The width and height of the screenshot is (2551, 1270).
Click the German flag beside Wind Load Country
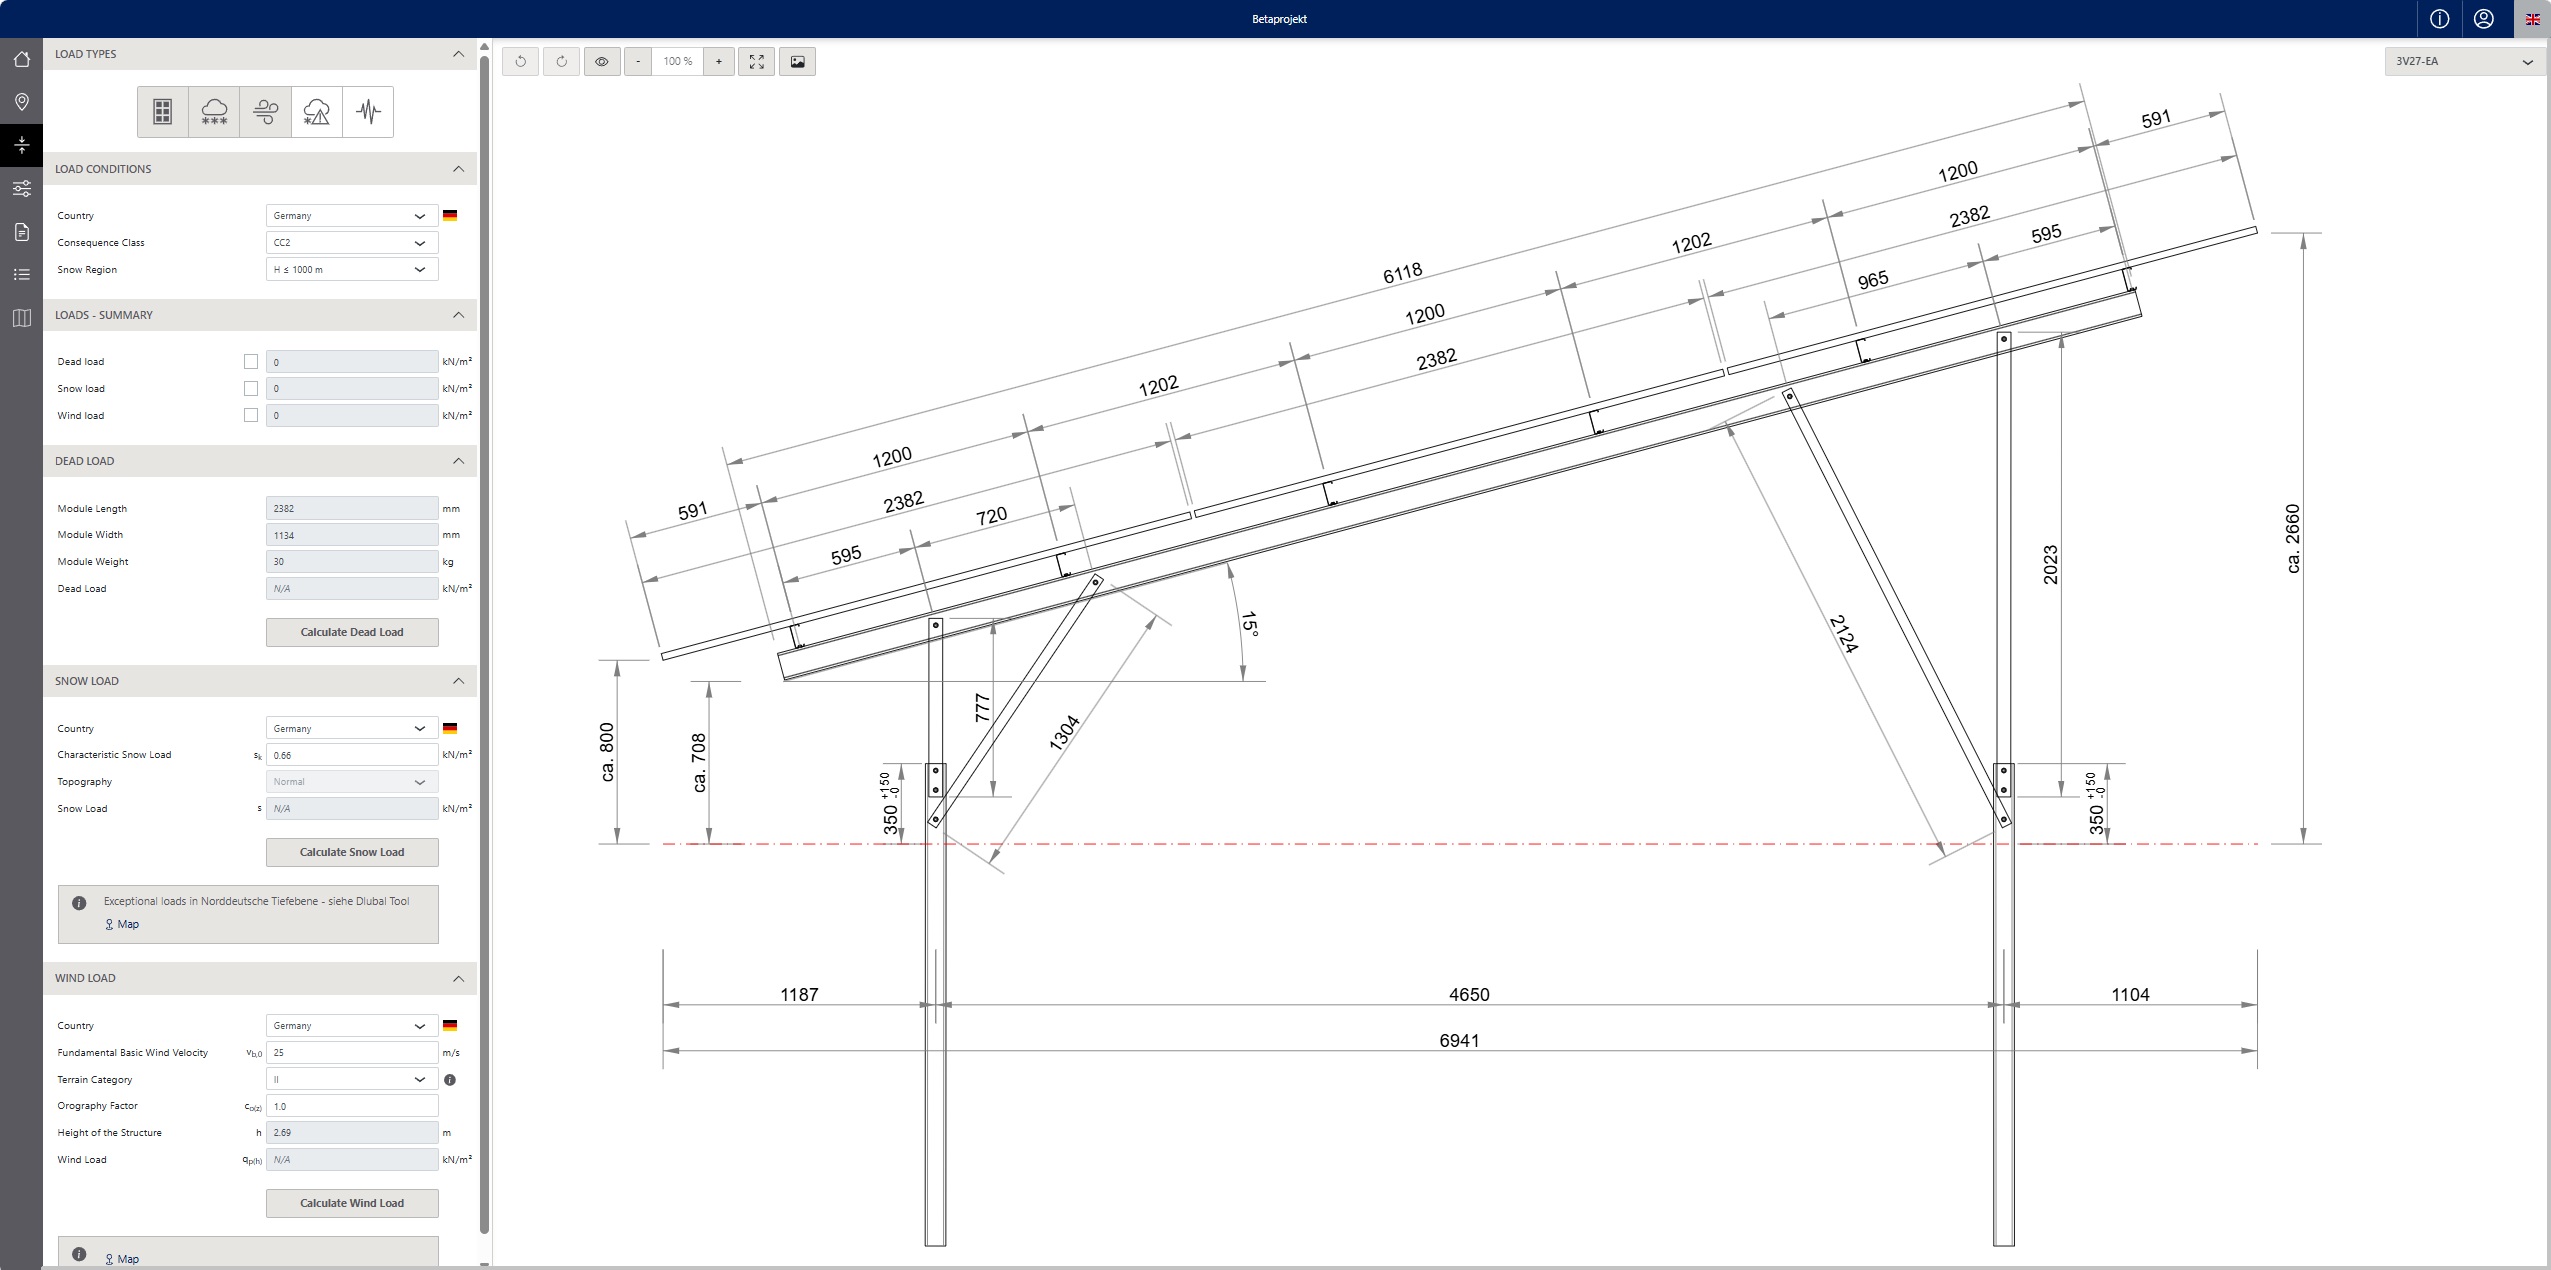[450, 1026]
